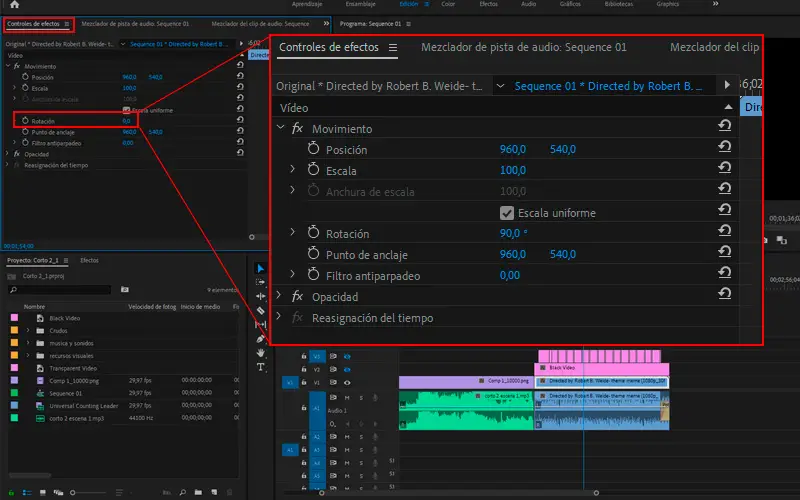800x500 pixels.
Task: Select the Type tool in the toolbar
Action: pos(261,366)
